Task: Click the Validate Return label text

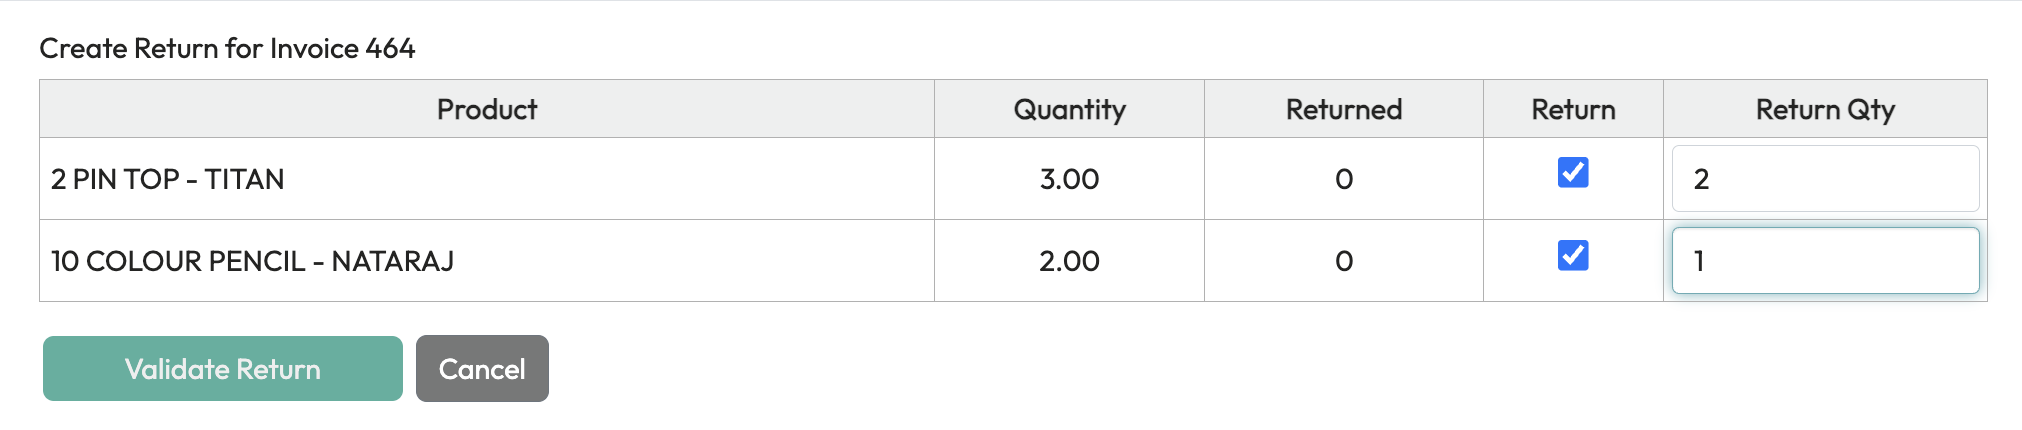Action: tap(223, 369)
